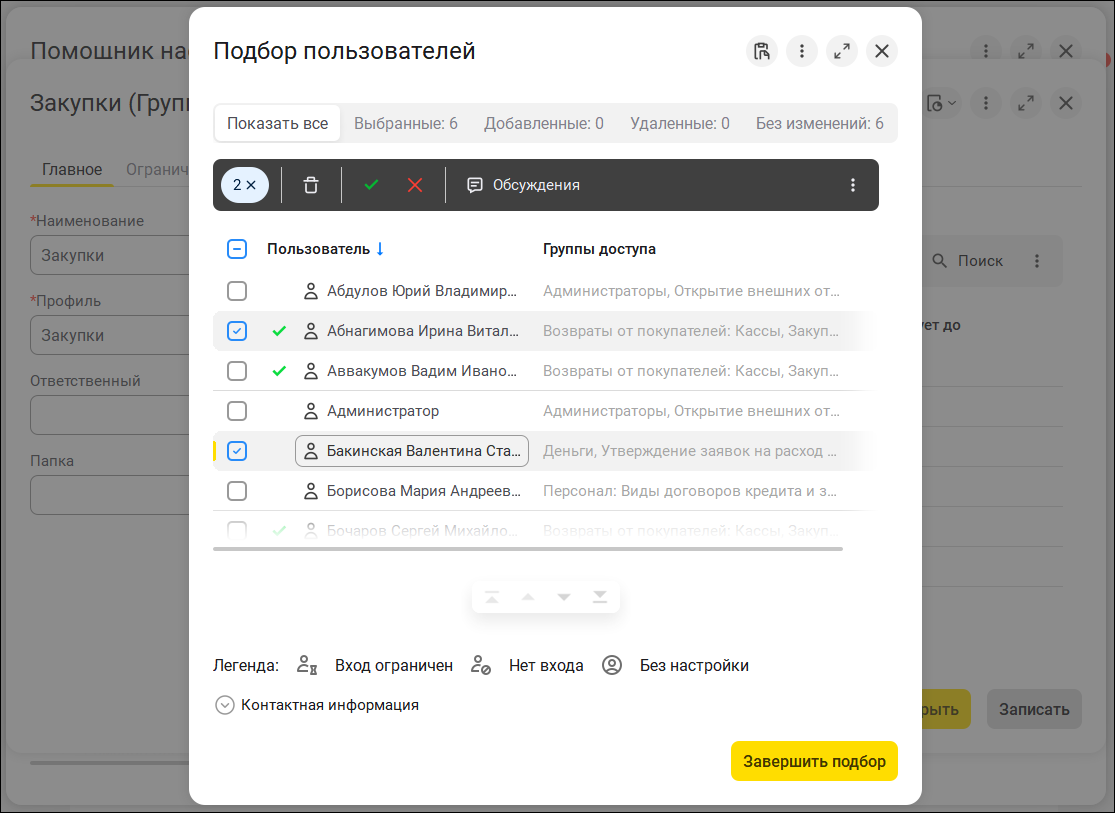Uncheck the box for Абнагимова Ирина

coord(237,331)
